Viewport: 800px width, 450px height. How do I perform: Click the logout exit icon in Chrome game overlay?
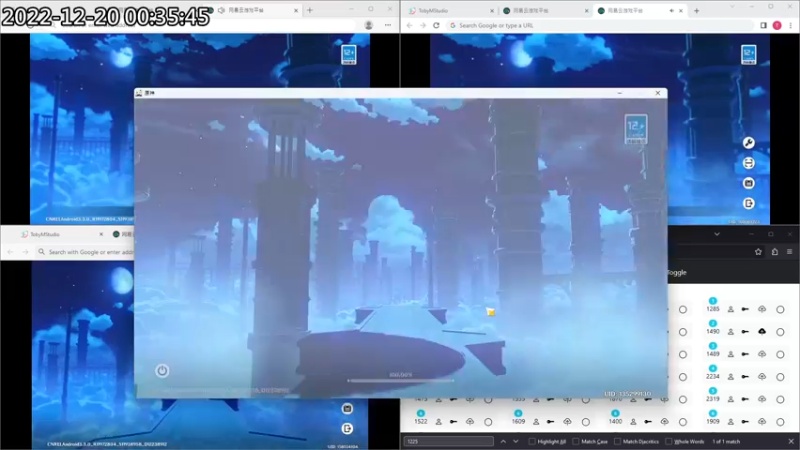(748, 204)
